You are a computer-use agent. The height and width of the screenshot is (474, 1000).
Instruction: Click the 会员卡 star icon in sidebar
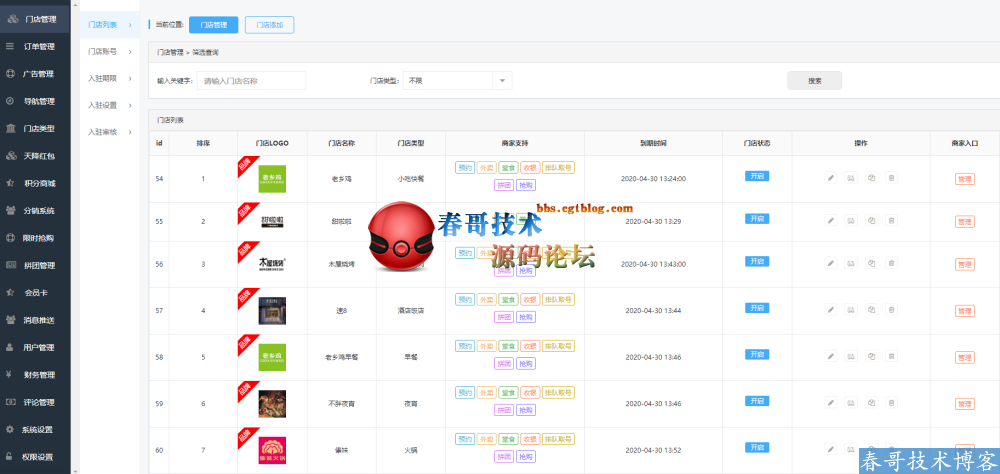(x=10, y=292)
